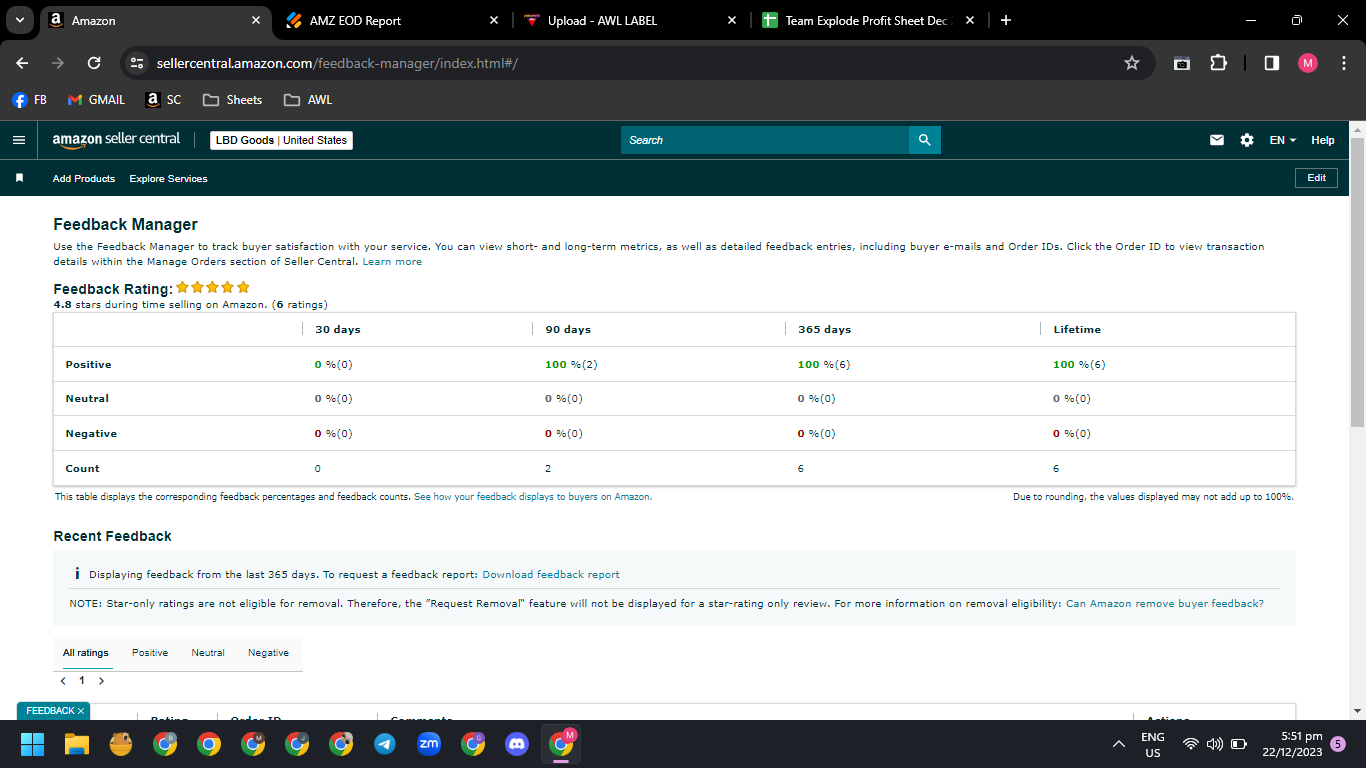Image resolution: width=1366 pixels, height=768 pixels.
Task: Open the AWL bookmark folder
Action: (x=308, y=100)
